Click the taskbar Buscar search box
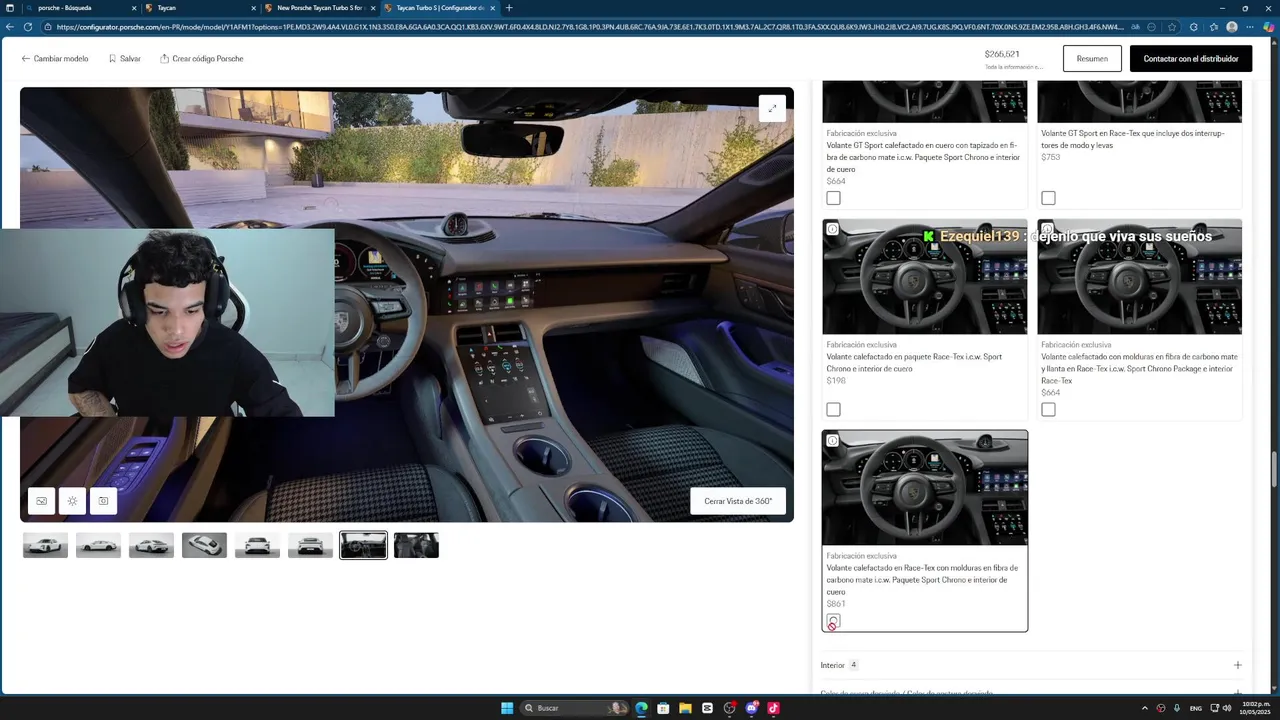The height and width of the screenshot is (720, 1280). click(x=575, y=708)
